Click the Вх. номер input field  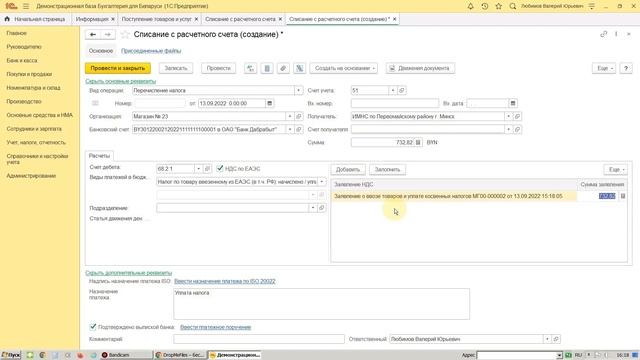395,103
